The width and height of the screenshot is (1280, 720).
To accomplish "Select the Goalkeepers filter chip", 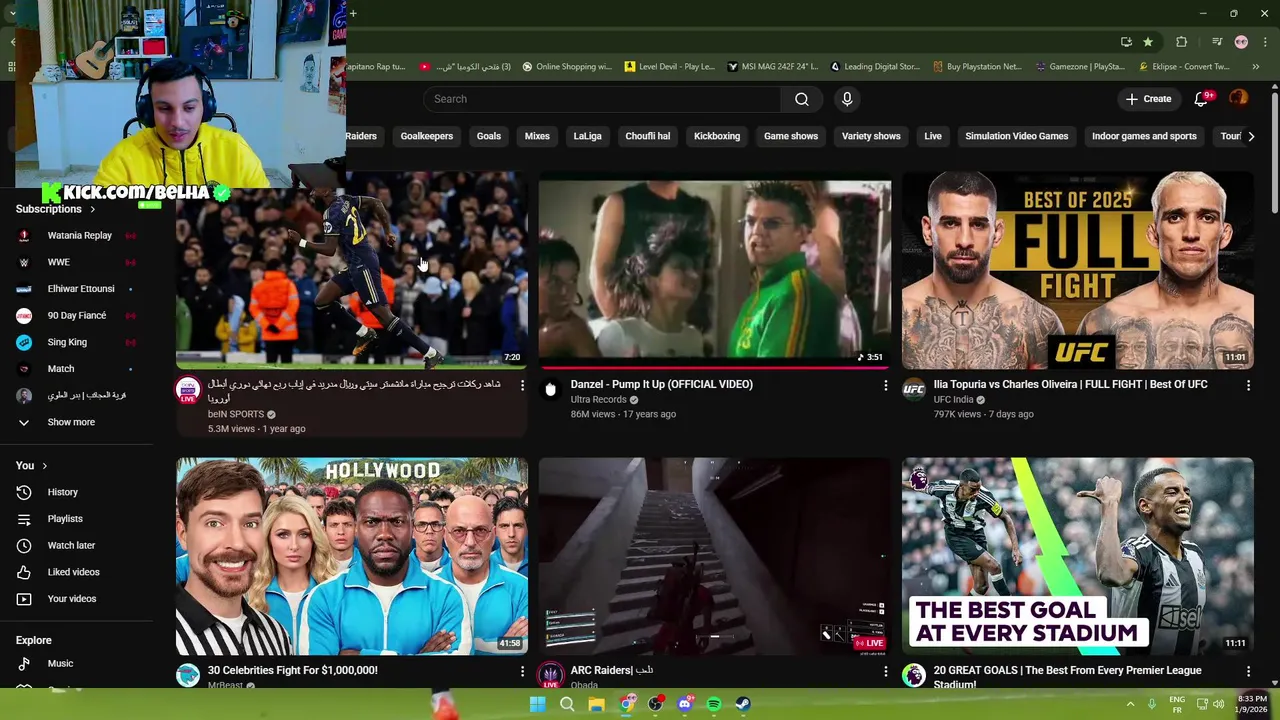I will 427,136.
